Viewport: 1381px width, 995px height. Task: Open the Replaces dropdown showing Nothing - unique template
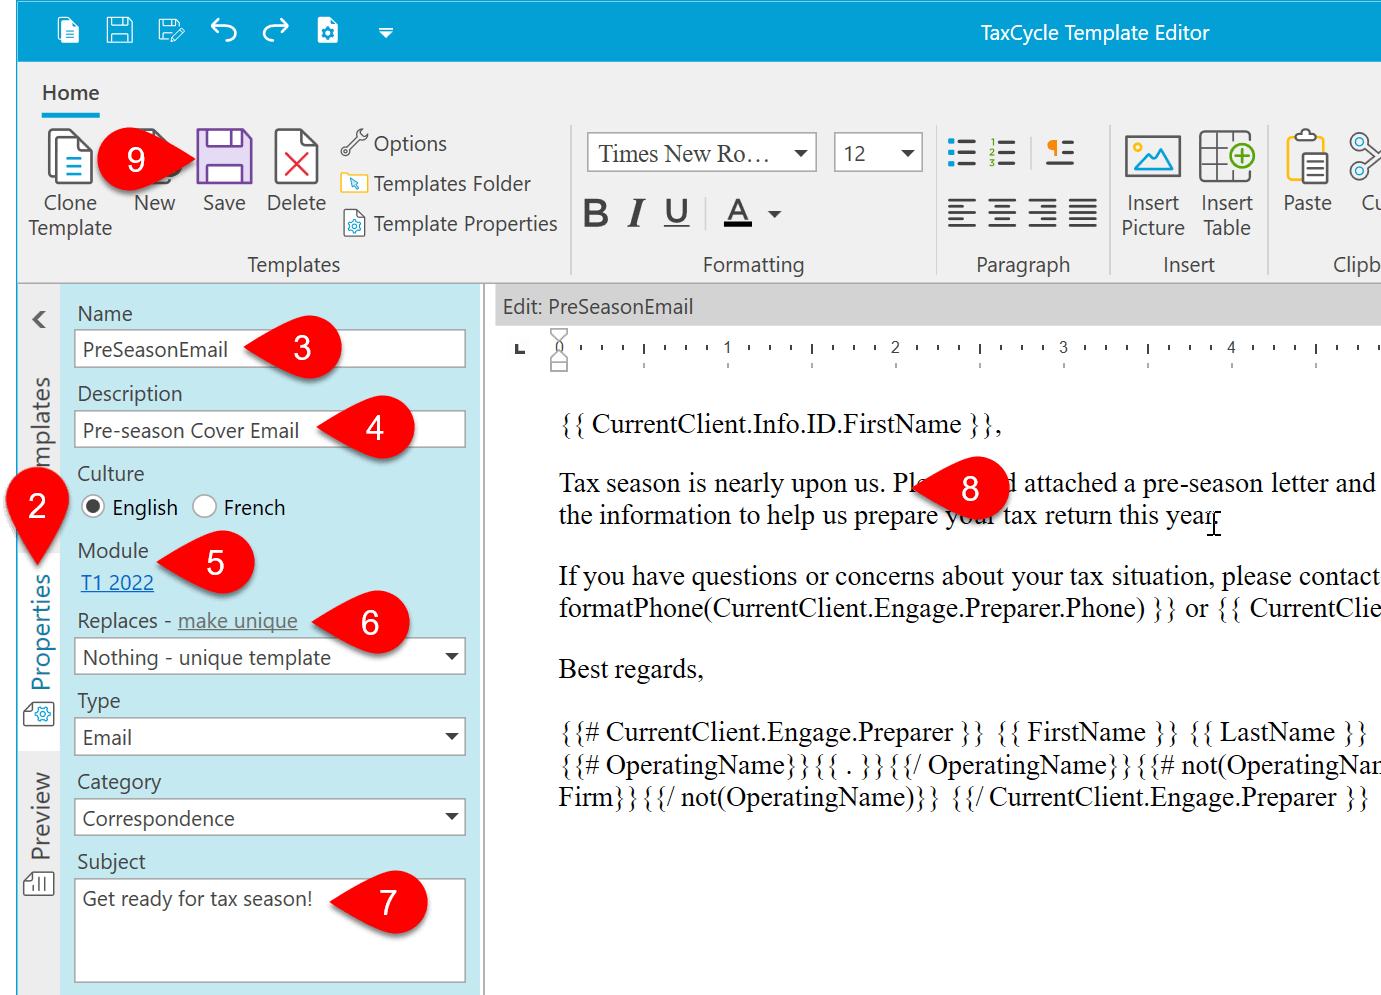270,657
